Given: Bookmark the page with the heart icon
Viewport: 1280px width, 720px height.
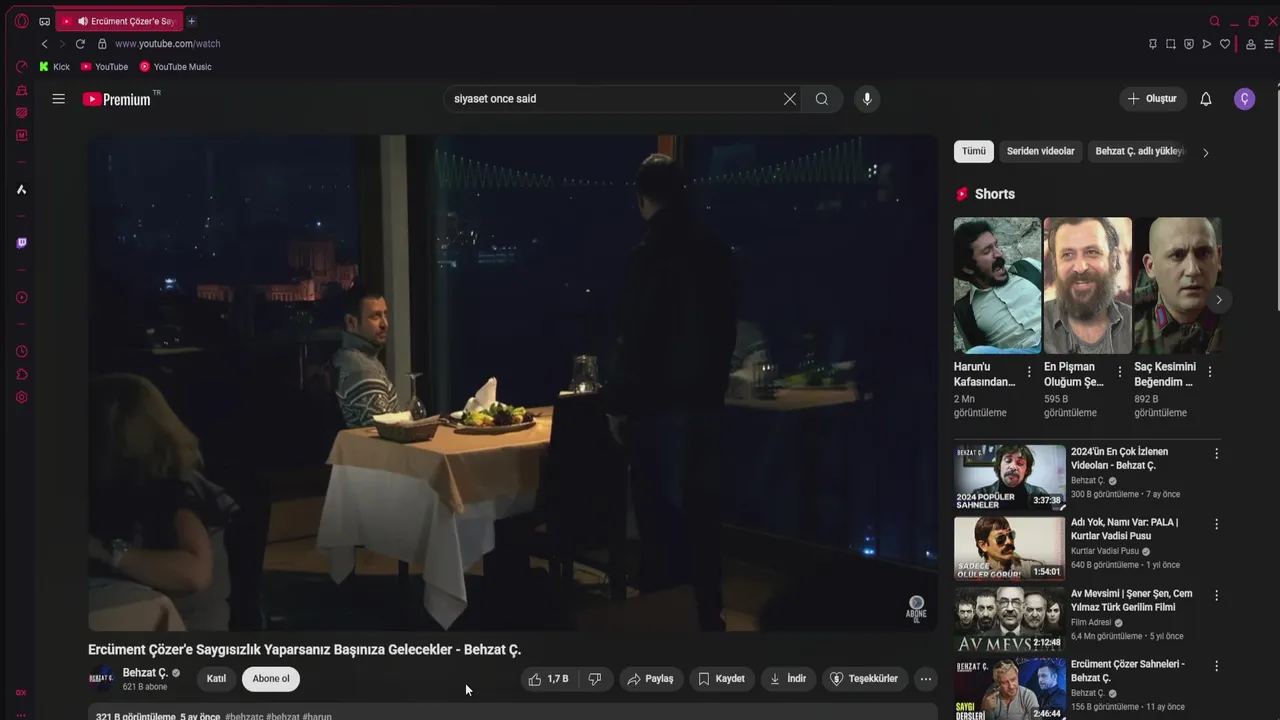Looking at the screenshot, I should [x=1225, y=44].
